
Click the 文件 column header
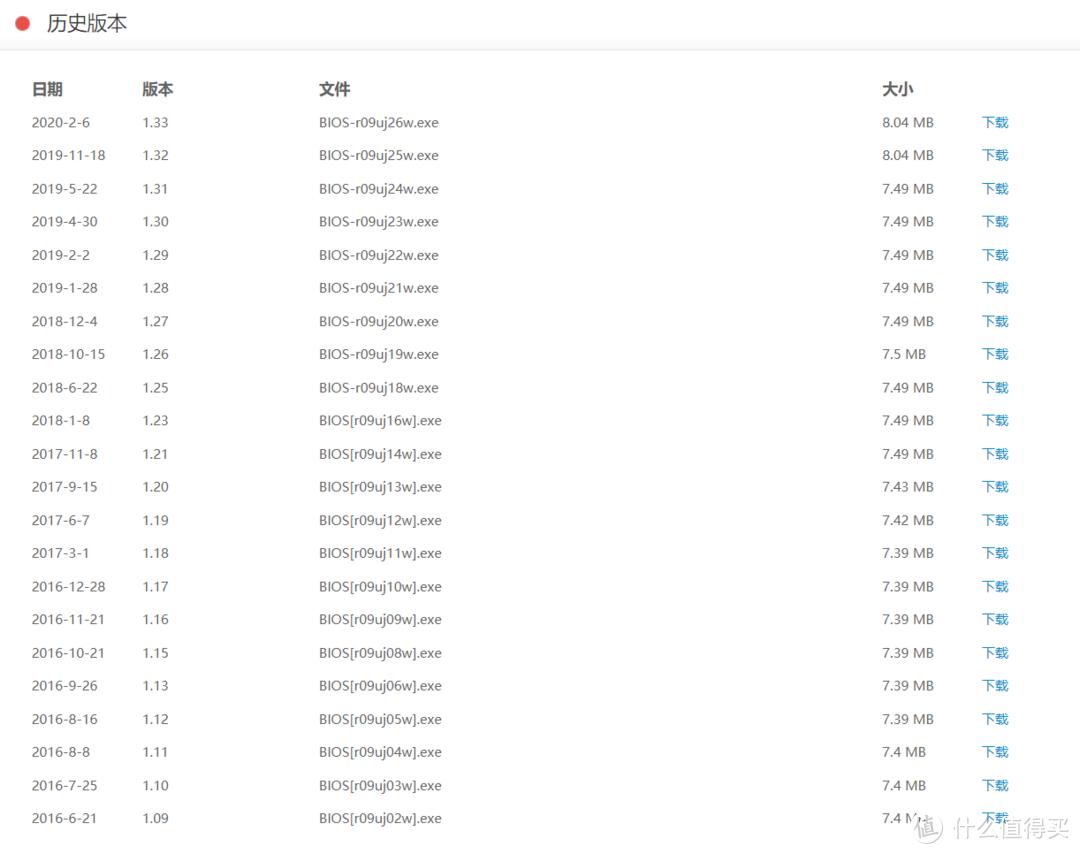point(334,90)
